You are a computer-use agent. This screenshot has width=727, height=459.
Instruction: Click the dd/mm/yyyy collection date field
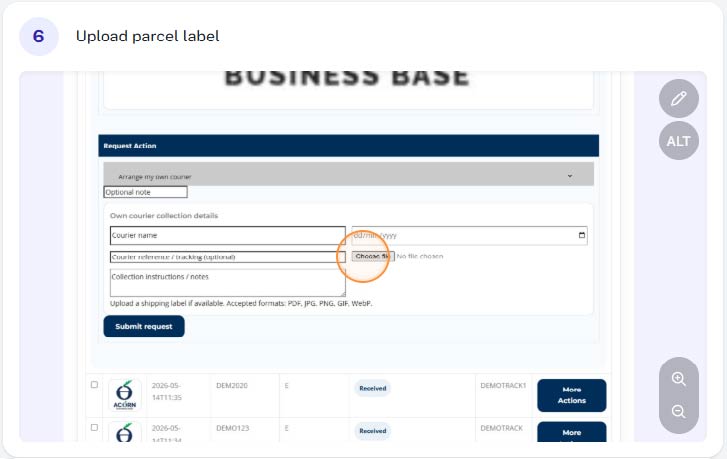[x=469, y=235]
